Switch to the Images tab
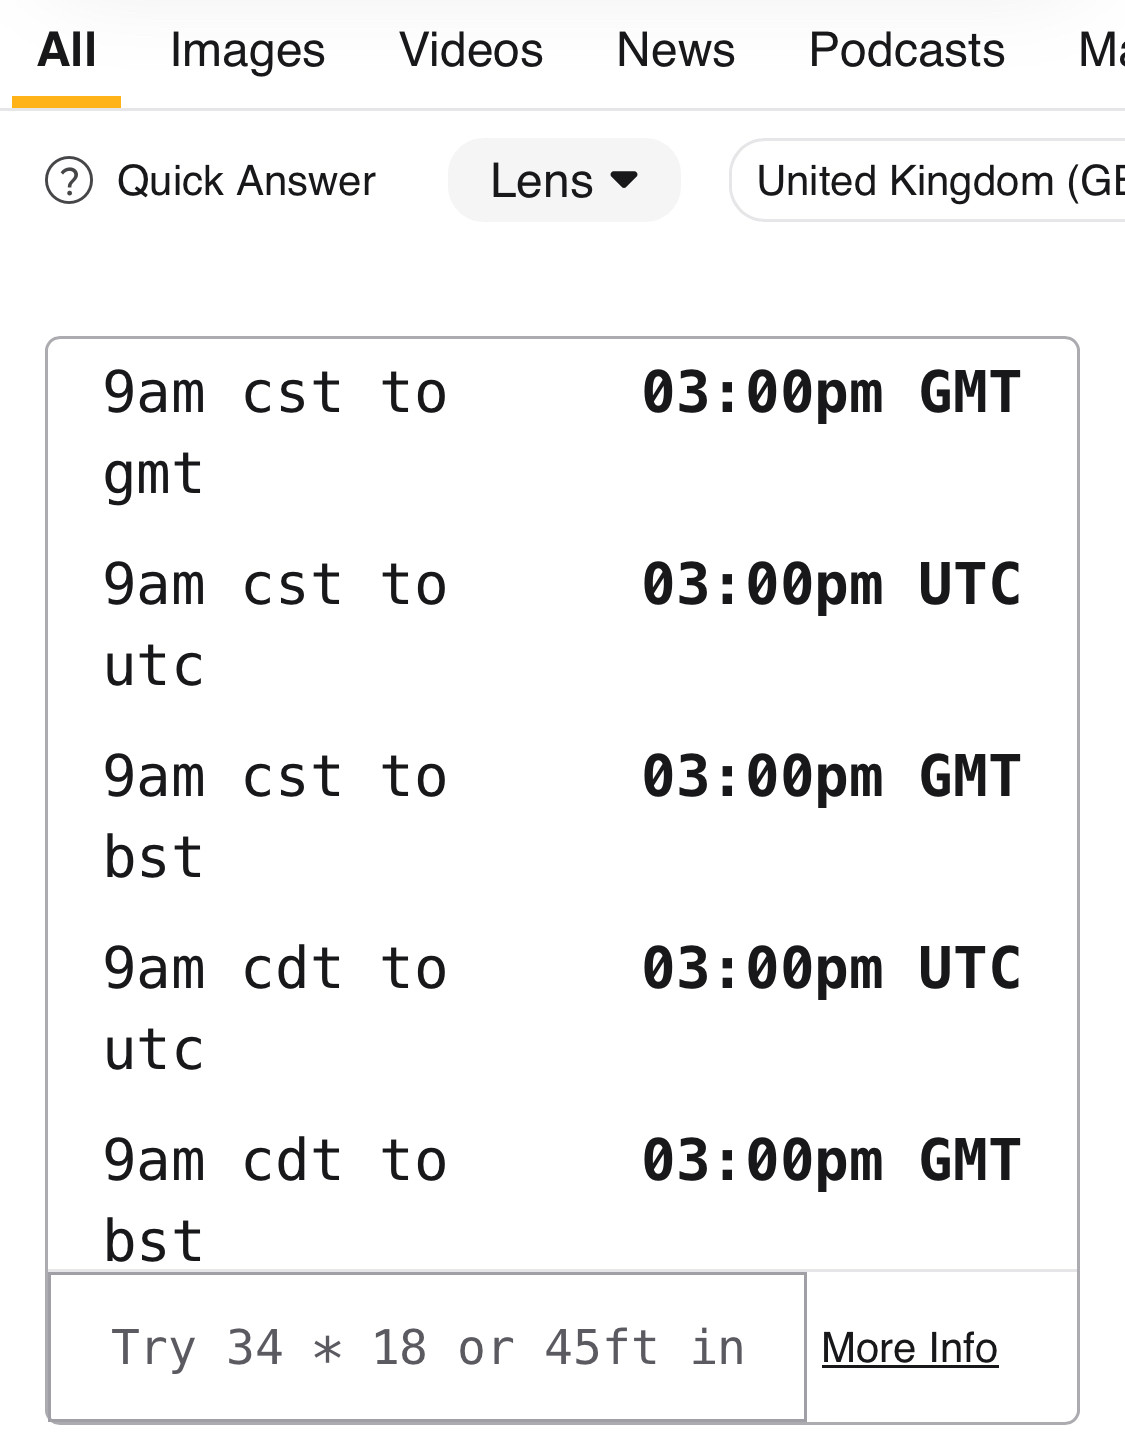Viewport: 1125px width, 1451px height. (x=247, y=51)
